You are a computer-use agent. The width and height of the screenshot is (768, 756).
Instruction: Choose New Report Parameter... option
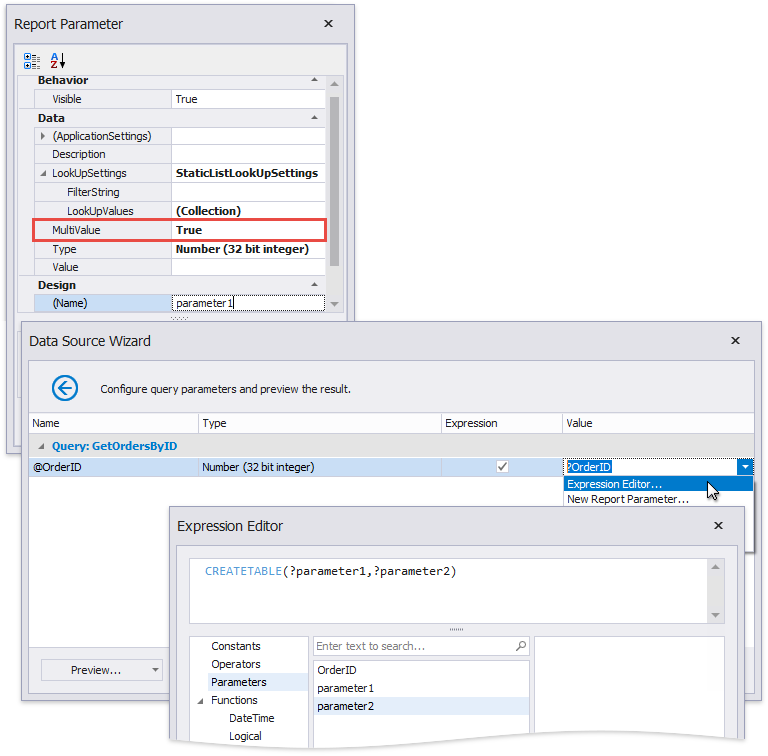pos(628,499)
